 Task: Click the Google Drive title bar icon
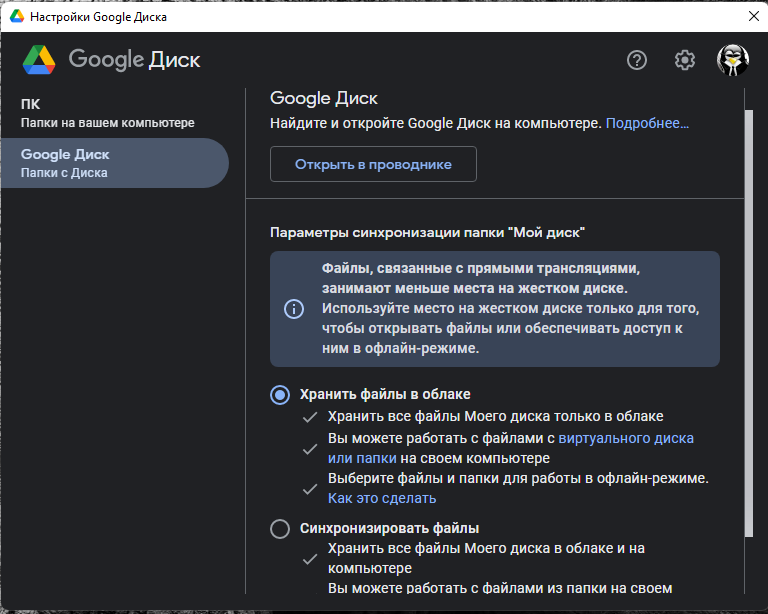[x=17, y=17]
